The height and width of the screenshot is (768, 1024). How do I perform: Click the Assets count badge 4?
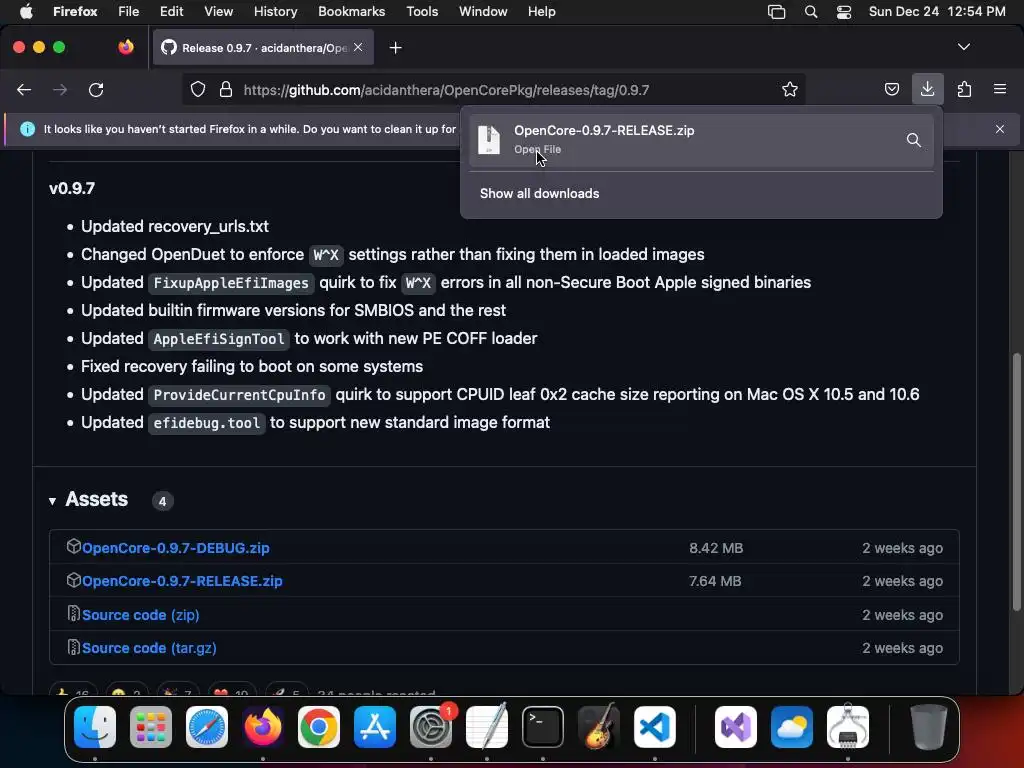click(163, 501)
